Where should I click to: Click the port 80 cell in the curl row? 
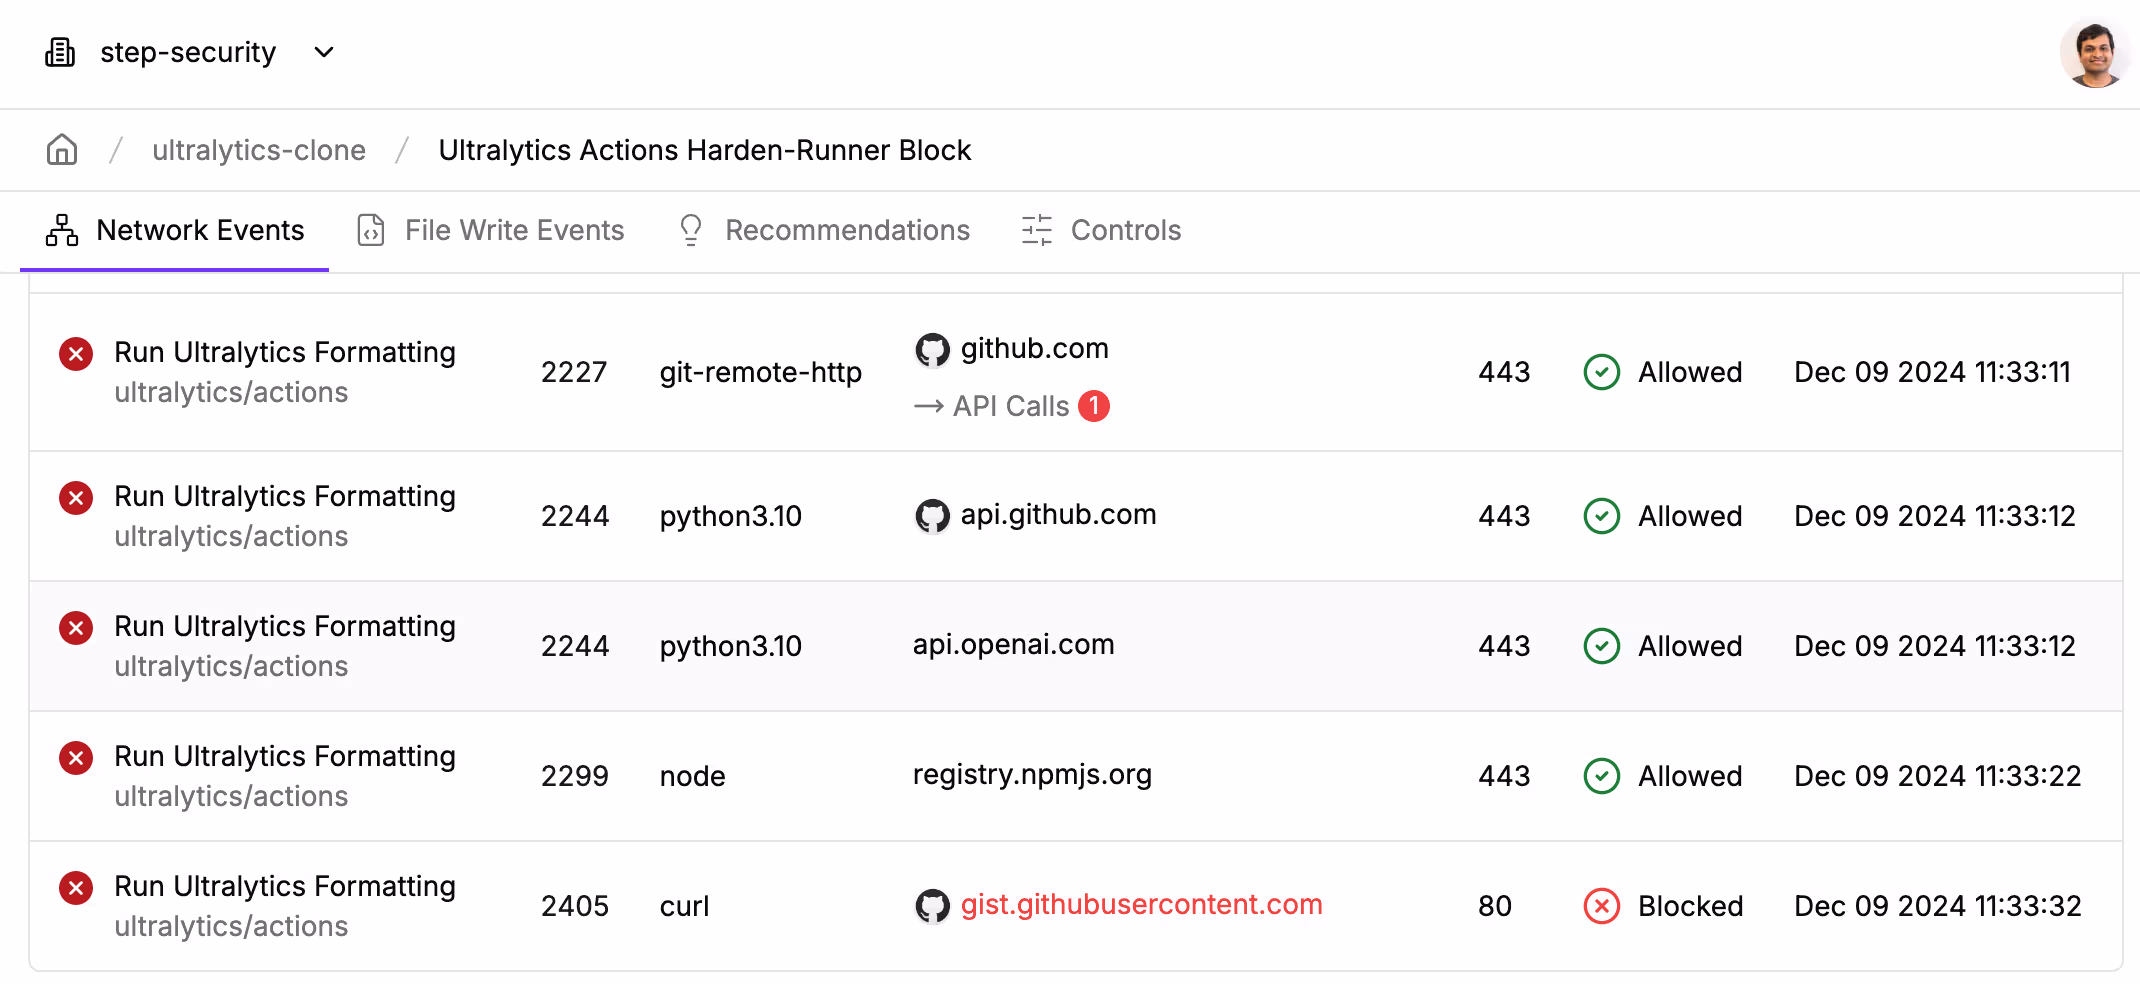point(1494,906)
